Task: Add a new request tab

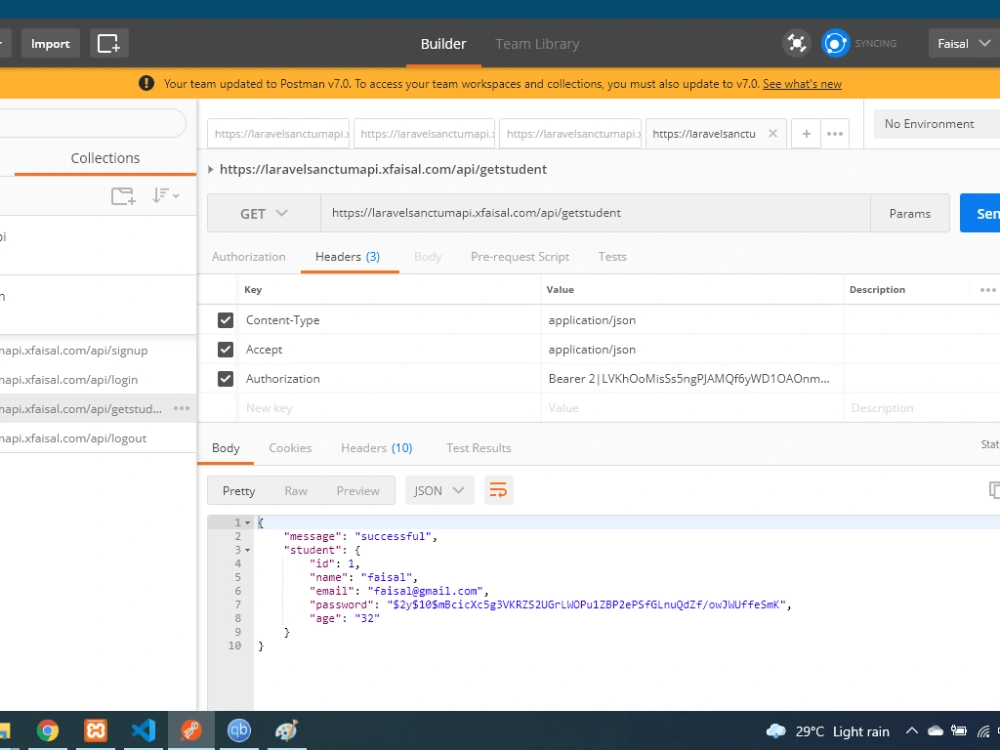Action: coord(806,133)
